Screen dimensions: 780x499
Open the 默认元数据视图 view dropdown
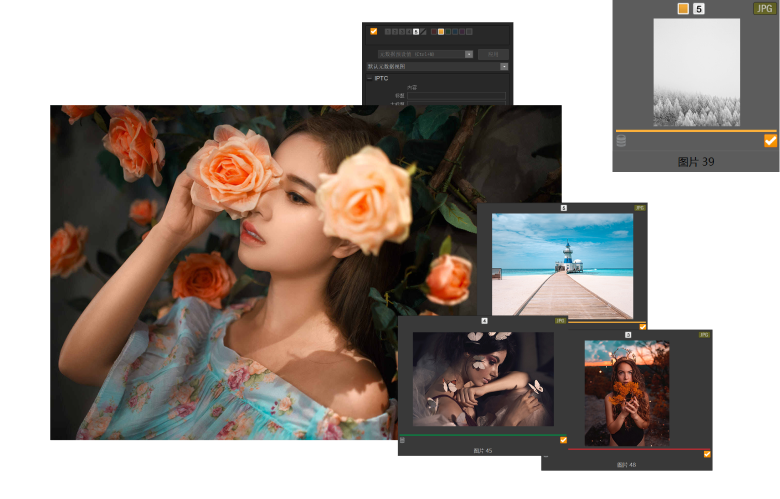tap(502, 67)
